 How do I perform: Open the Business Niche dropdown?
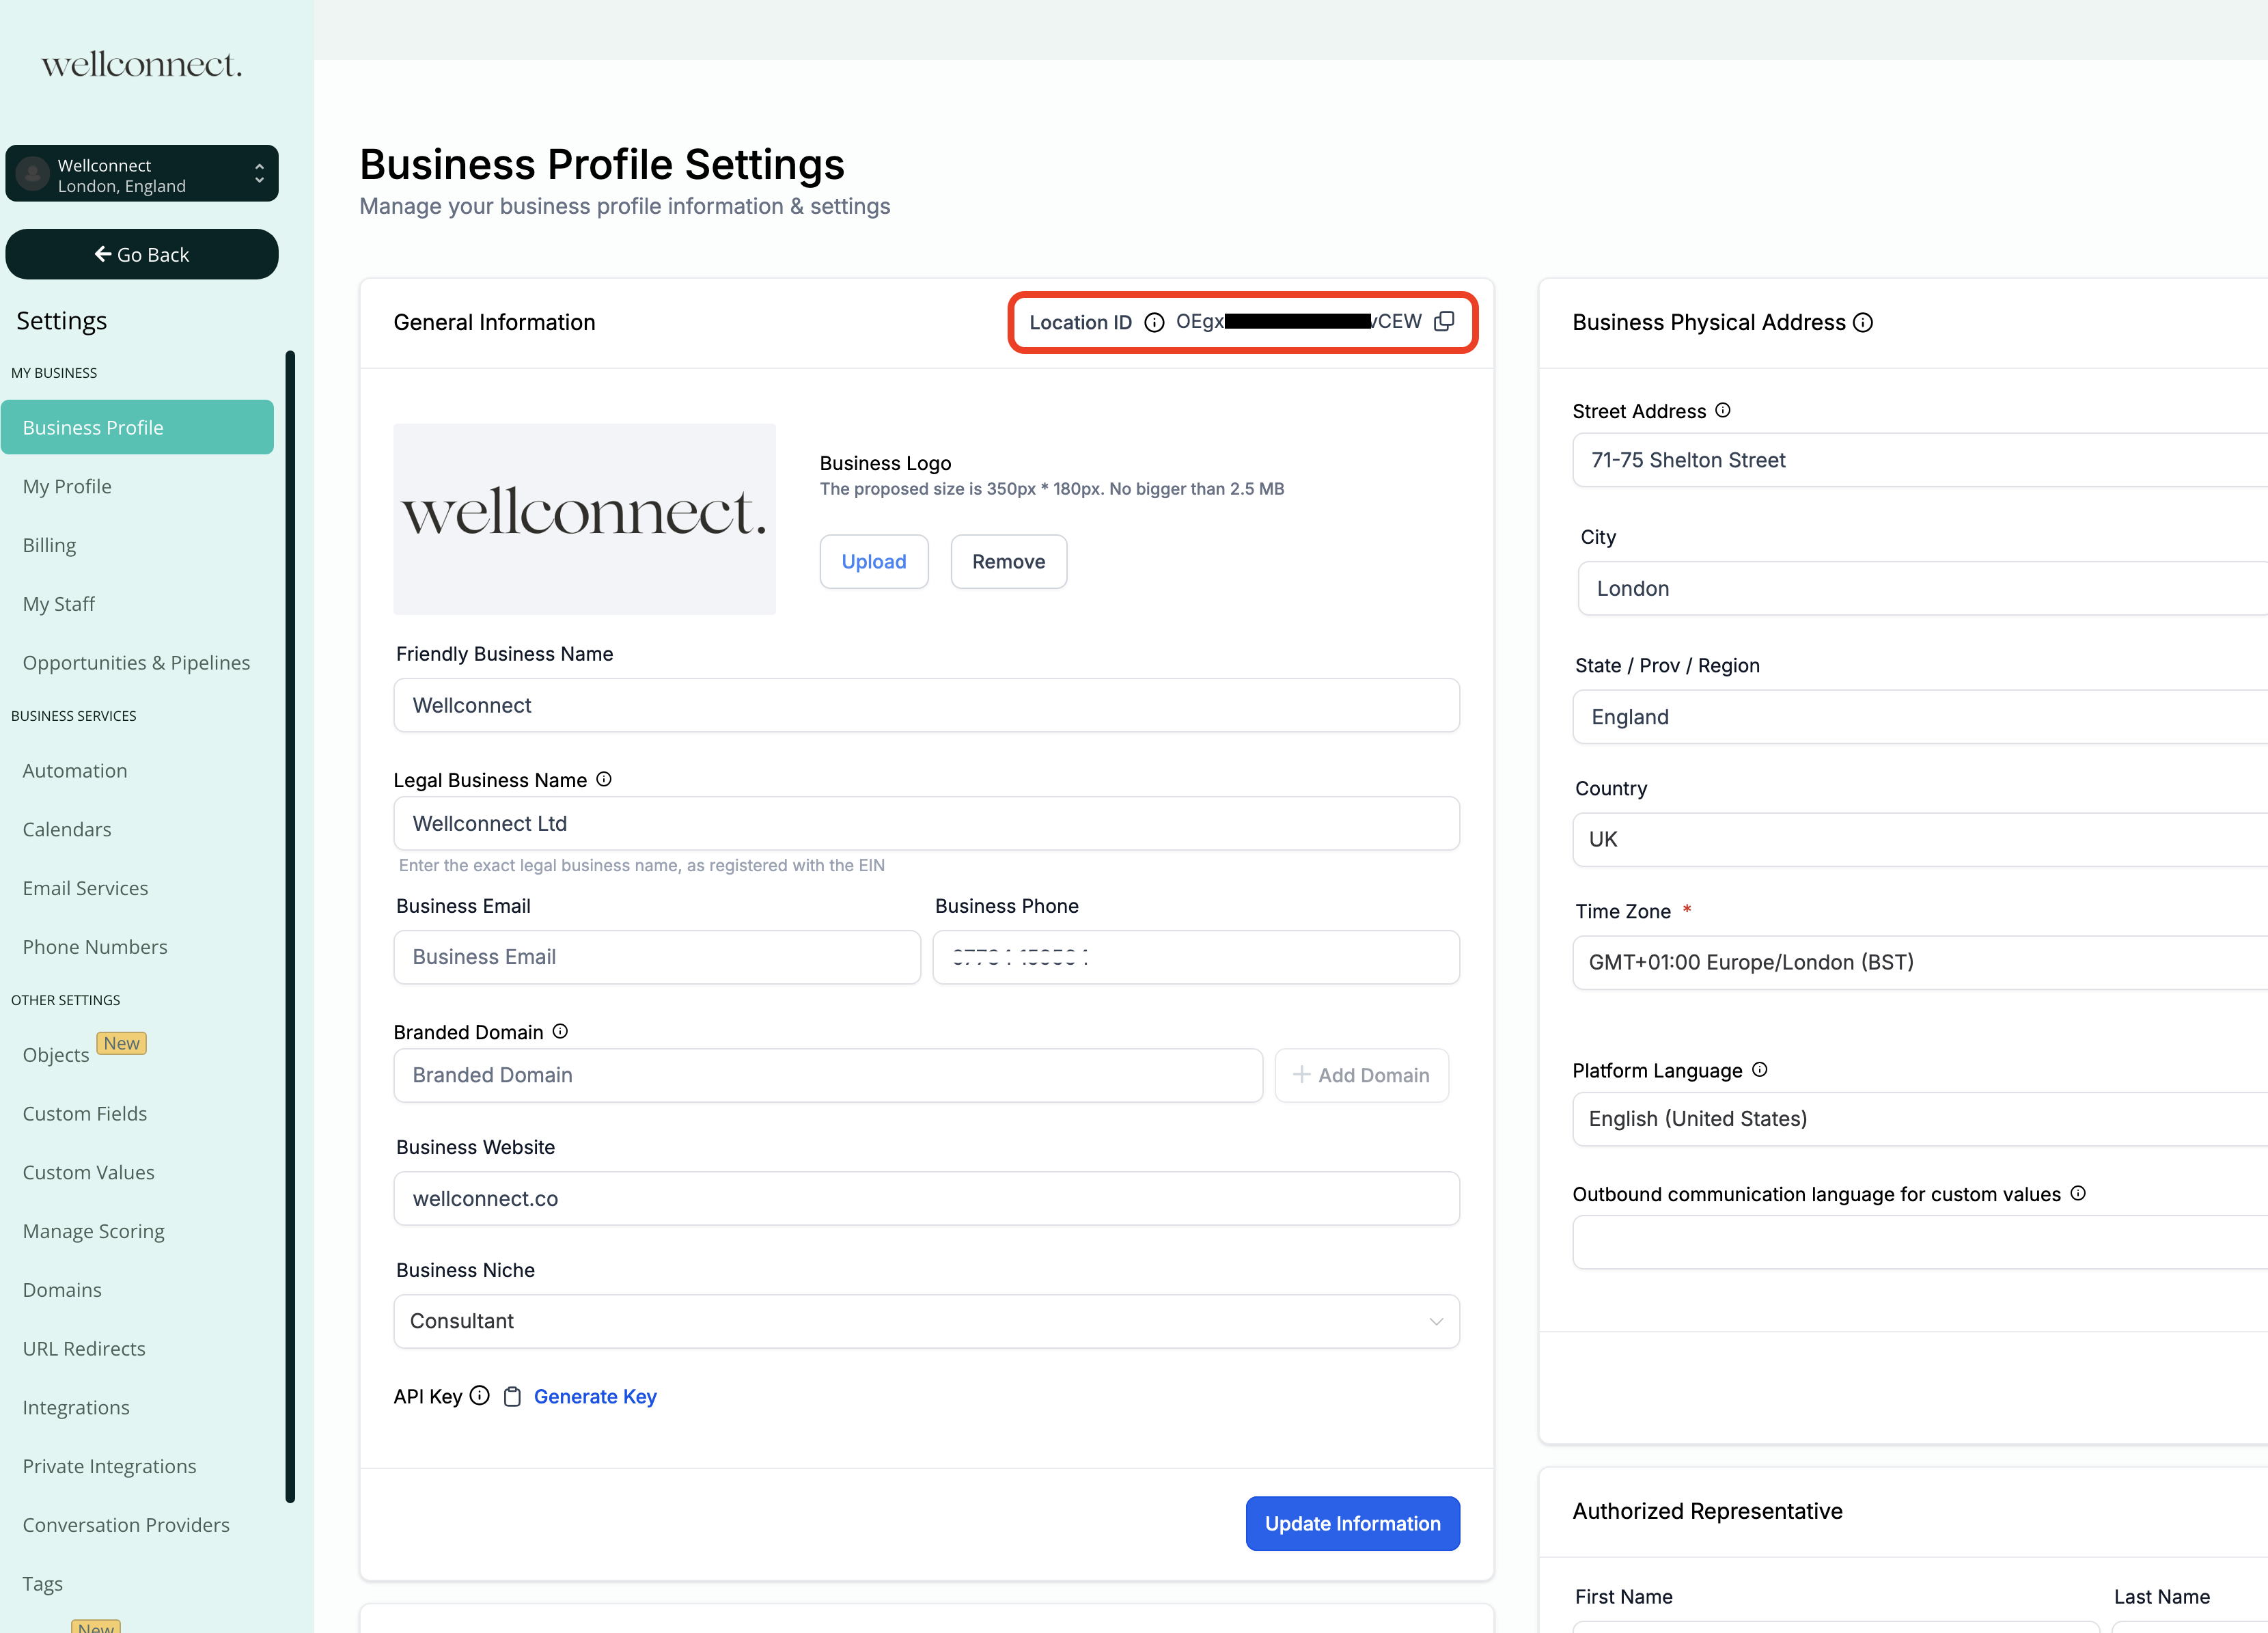coord(926,1321)
